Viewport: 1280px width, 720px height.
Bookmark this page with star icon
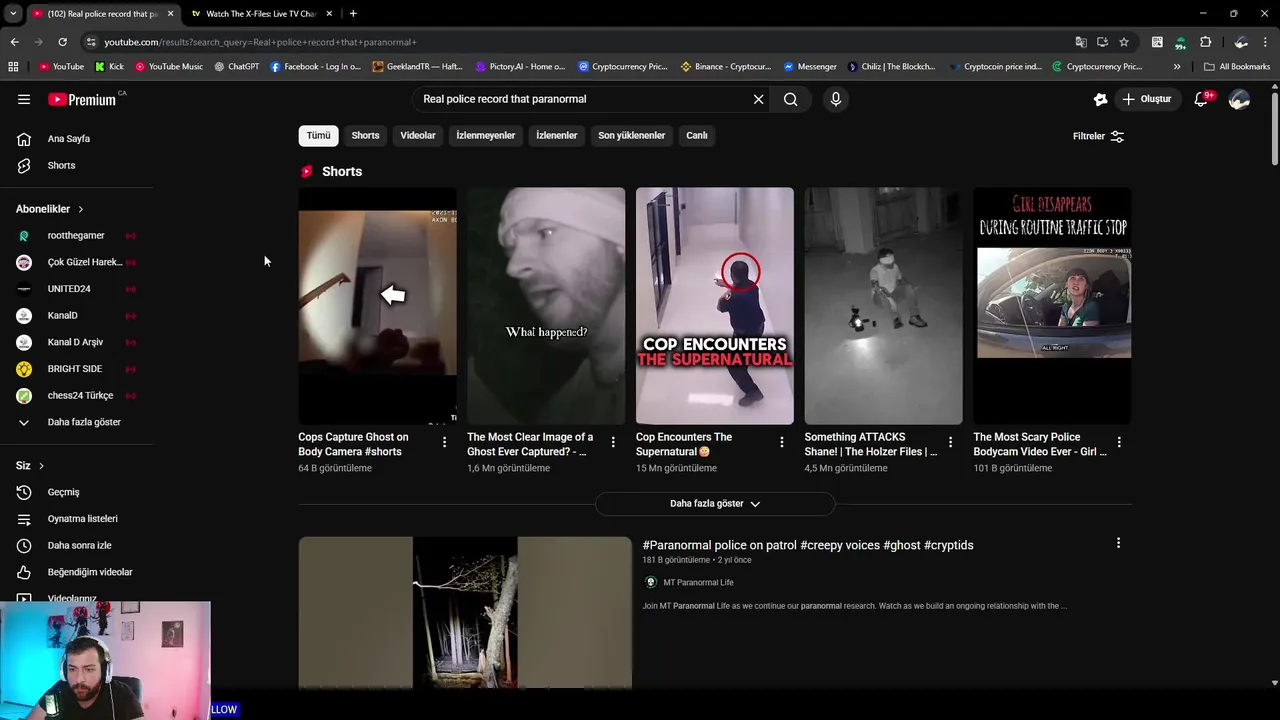coord(1124,42)
